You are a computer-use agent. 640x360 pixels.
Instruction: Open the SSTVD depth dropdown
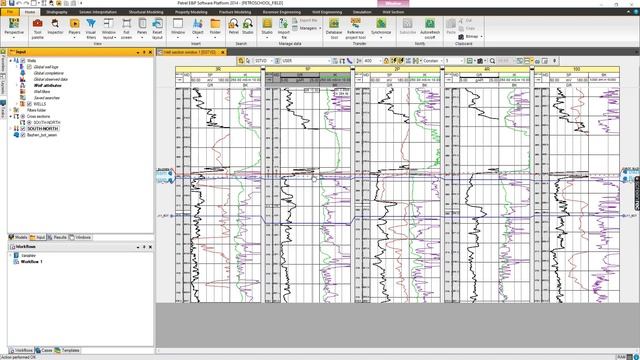point(271,61)
